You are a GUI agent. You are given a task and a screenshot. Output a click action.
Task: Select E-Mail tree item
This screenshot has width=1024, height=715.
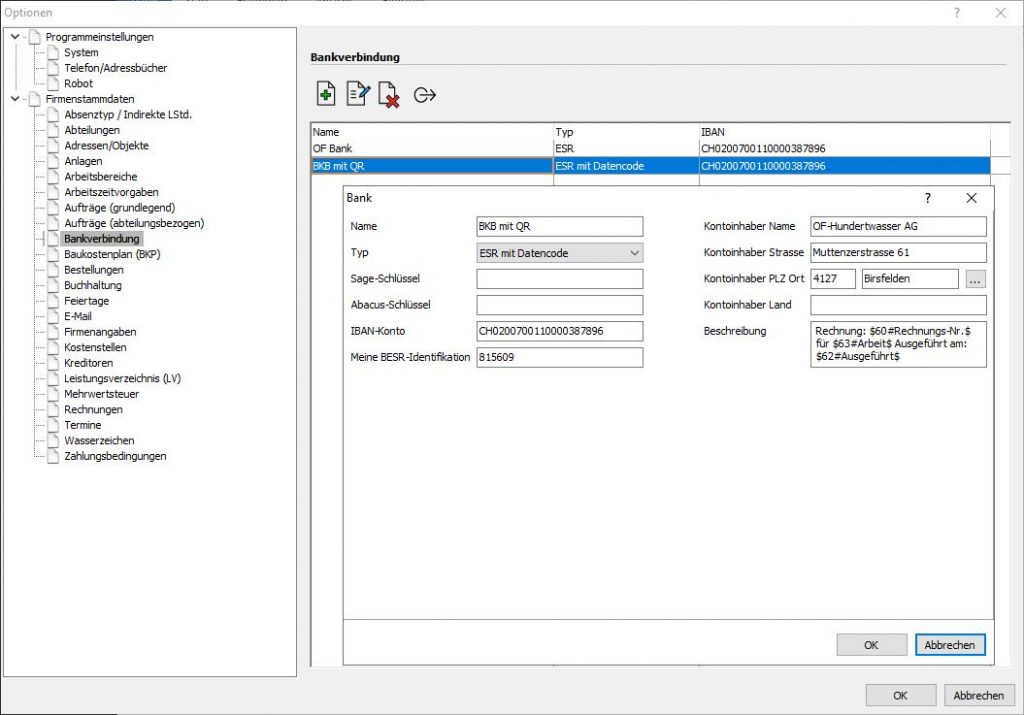(x=78, y=316)
